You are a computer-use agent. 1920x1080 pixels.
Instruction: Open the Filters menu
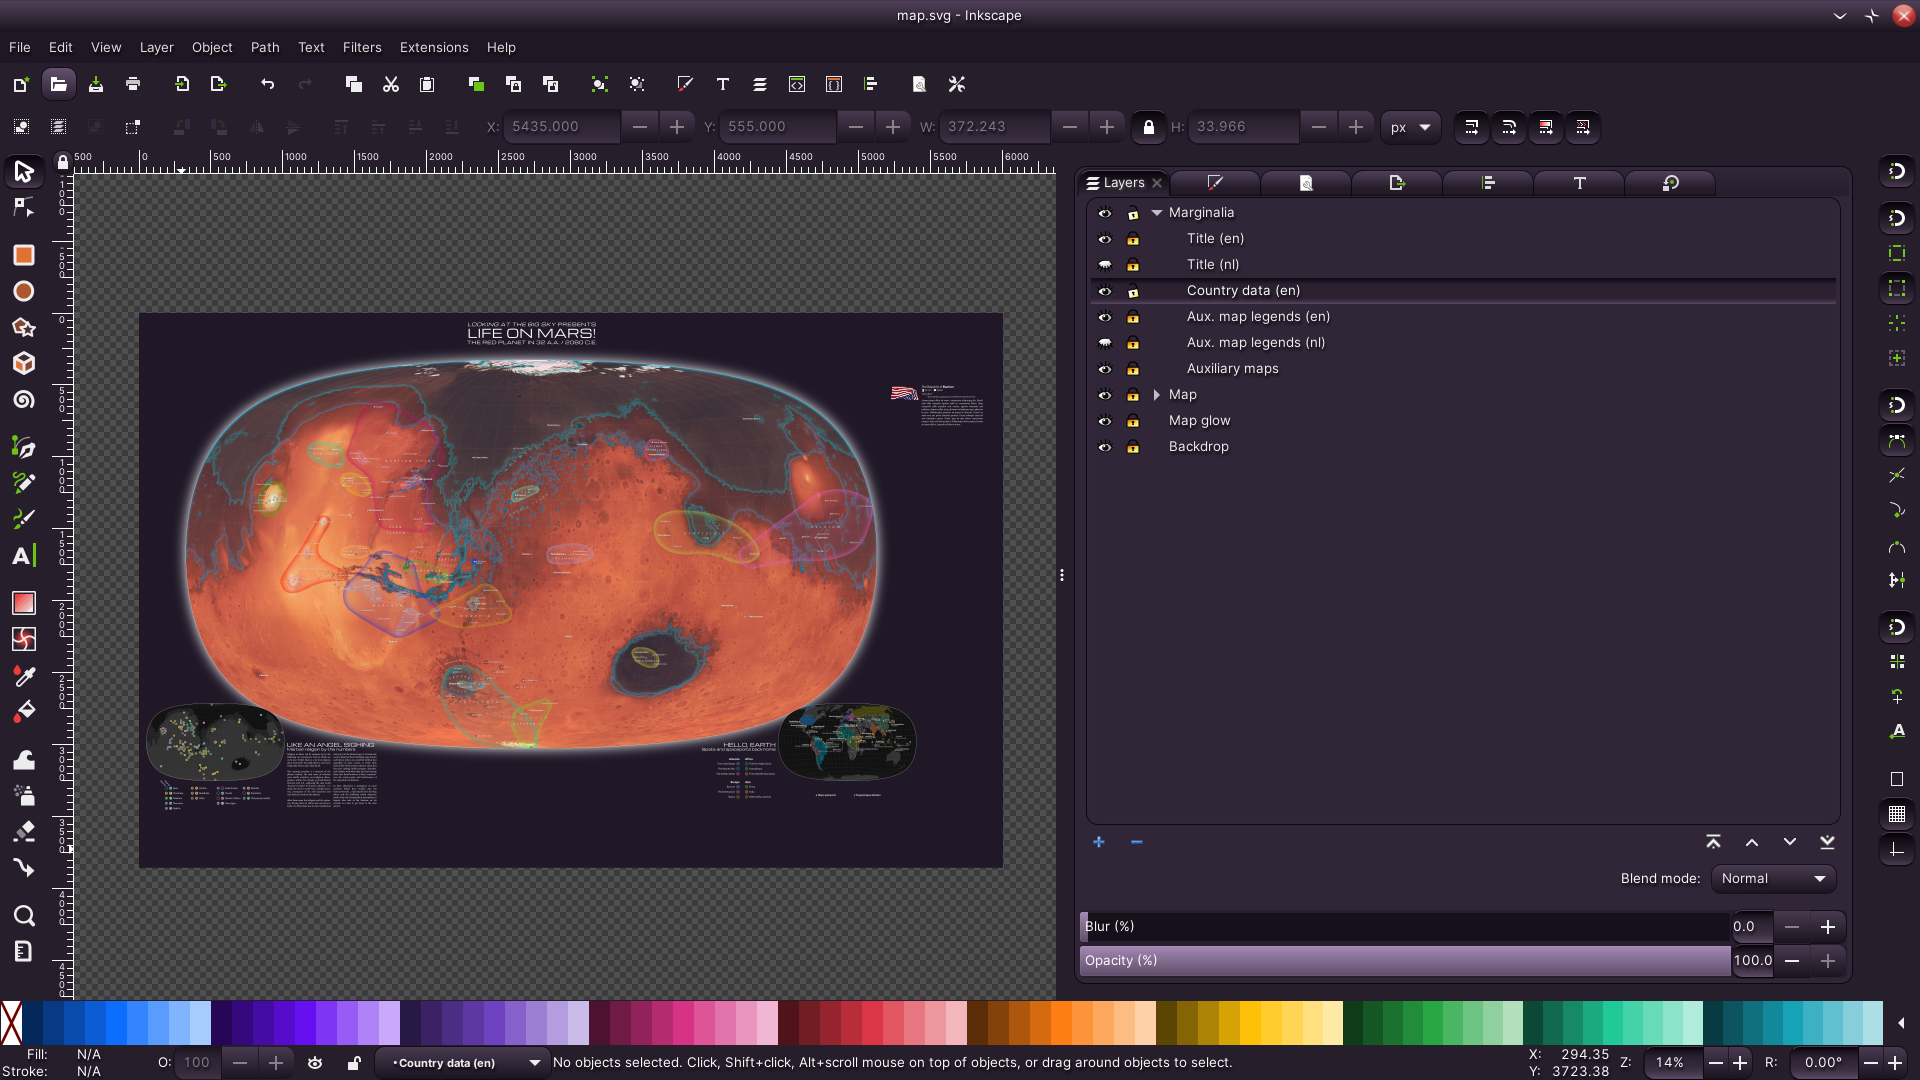[361, 47]
